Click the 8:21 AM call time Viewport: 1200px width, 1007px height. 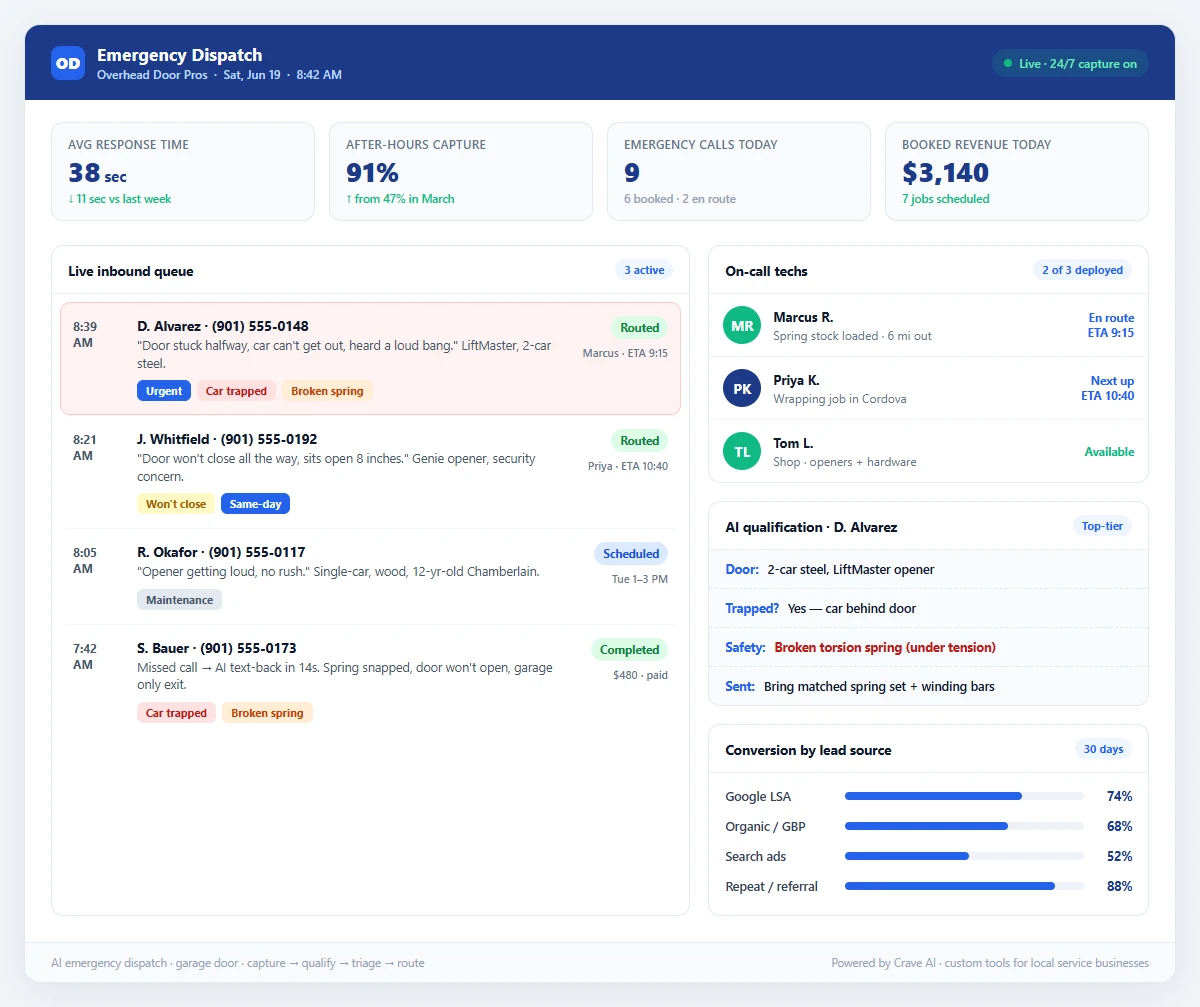coord(85,447)
